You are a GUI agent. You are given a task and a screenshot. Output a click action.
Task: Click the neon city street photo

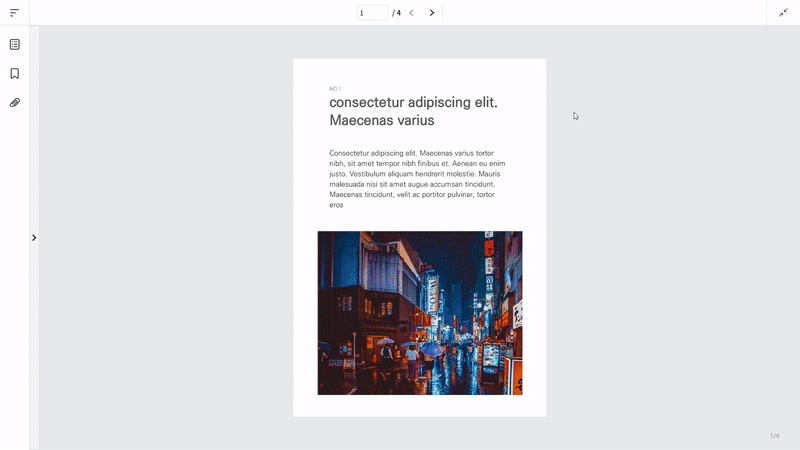pyautogui.click(x=420, y=313)
